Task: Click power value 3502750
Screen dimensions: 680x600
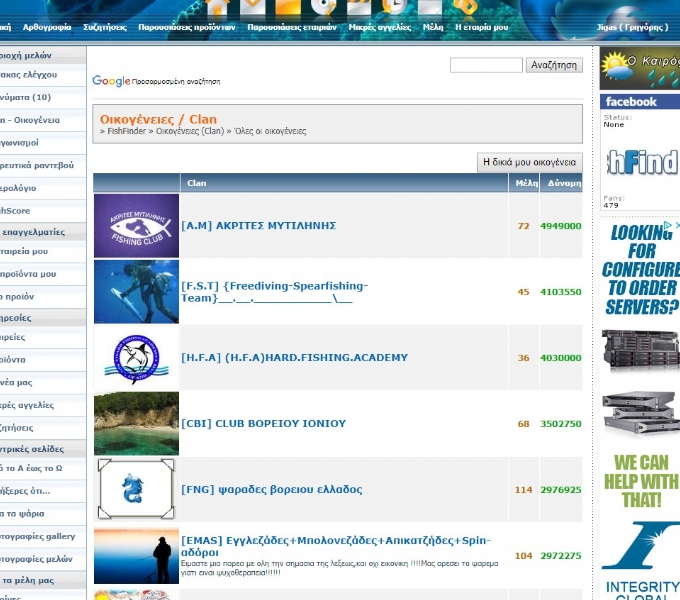Action: [x=561, y=424]
